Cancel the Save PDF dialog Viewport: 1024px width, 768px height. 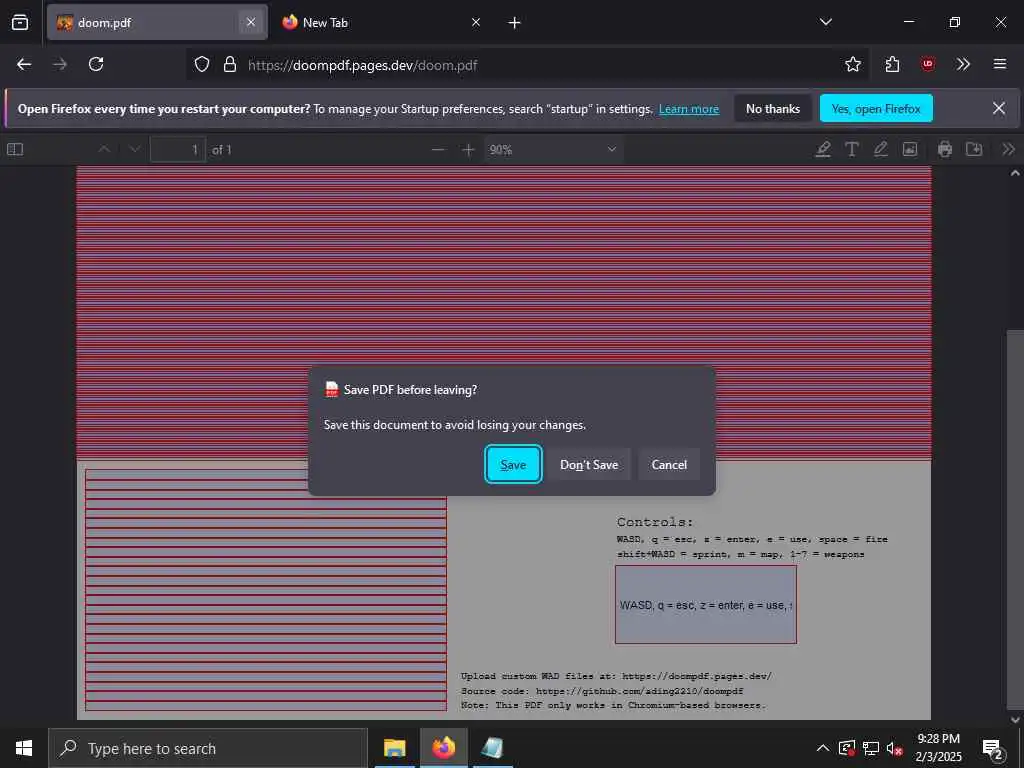pyautogui.click(x=669, y=464)
